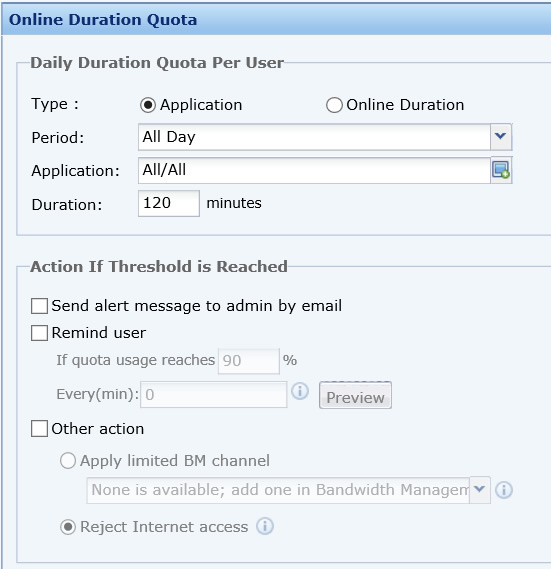The width and height of the screenshot is (551, 569).
Task: Expand the BM channel dropdown arrow
Action: (480, 490)
